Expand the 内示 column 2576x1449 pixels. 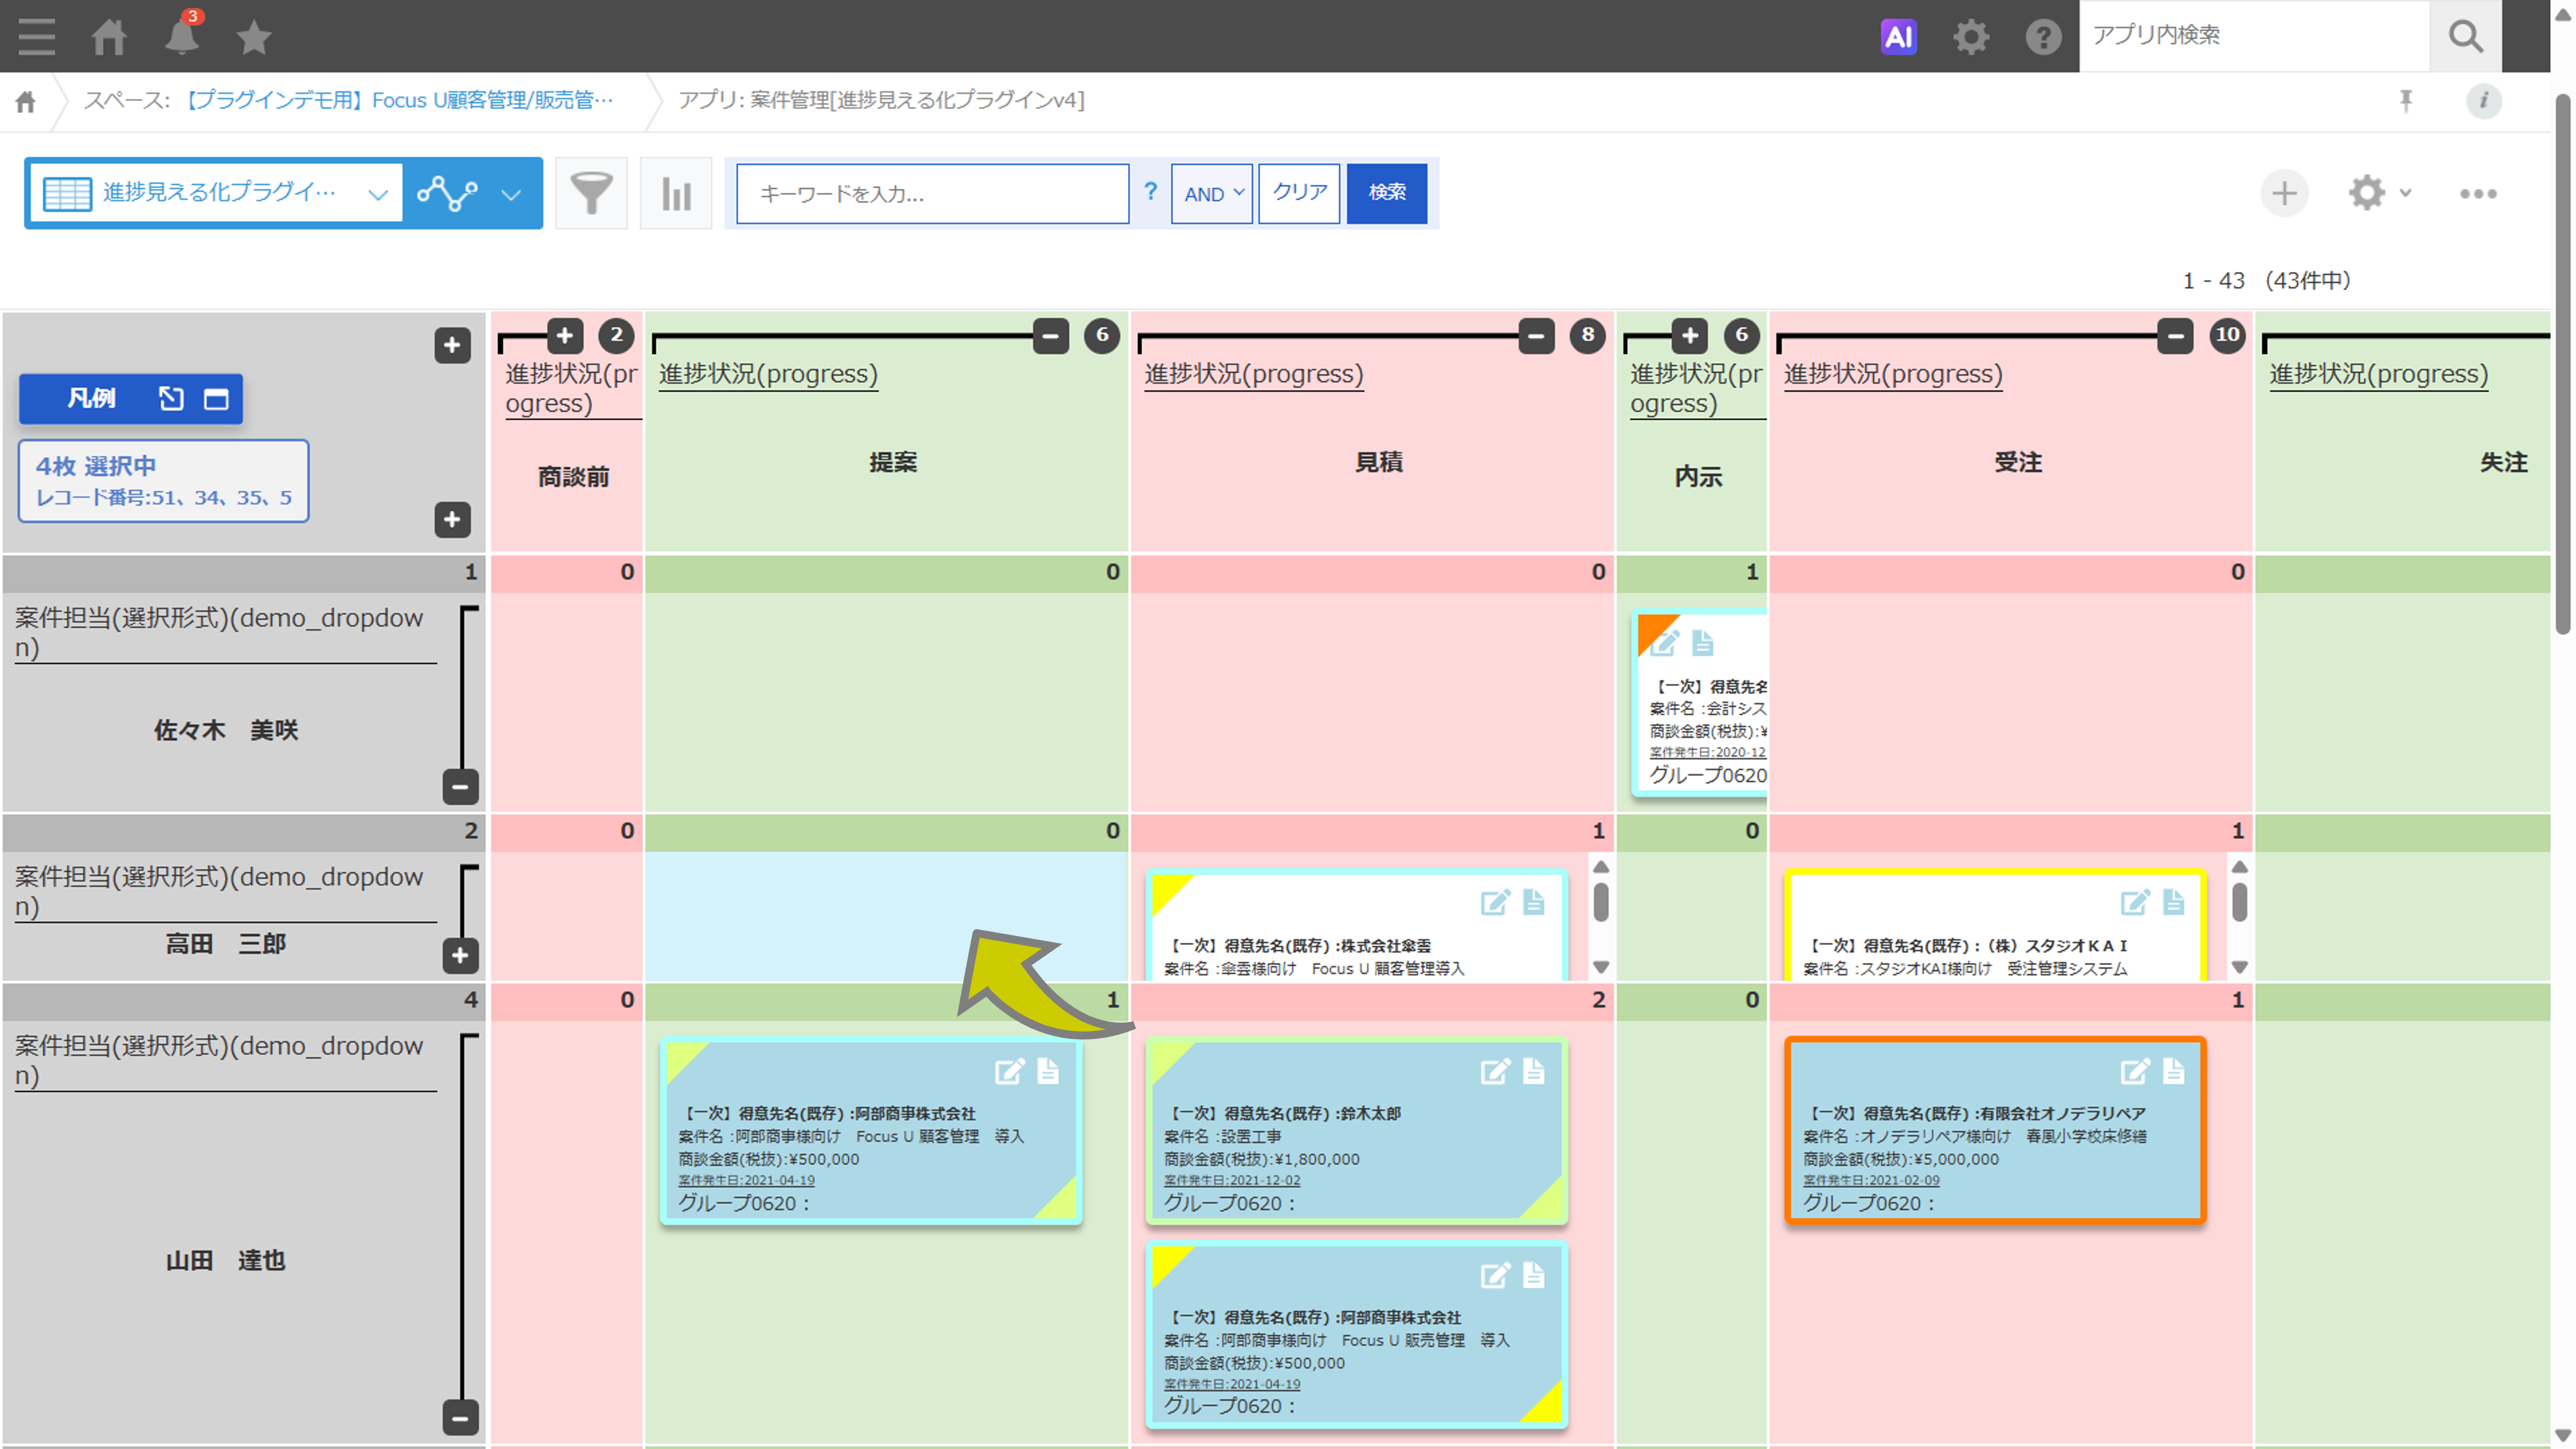[x=1689, y=335]
